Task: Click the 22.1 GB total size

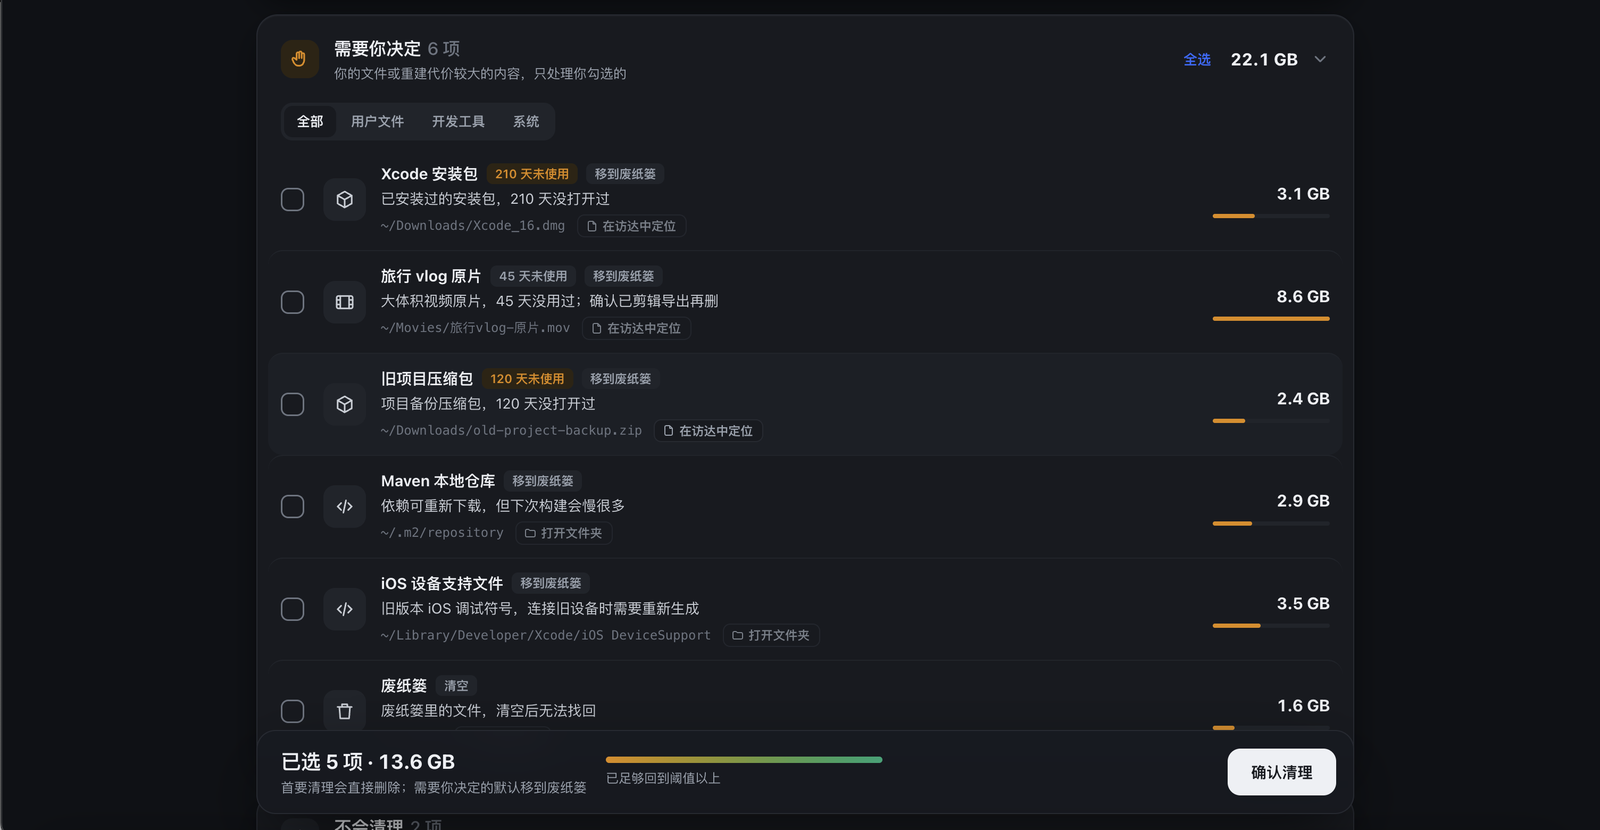Action: (1264, 60)
